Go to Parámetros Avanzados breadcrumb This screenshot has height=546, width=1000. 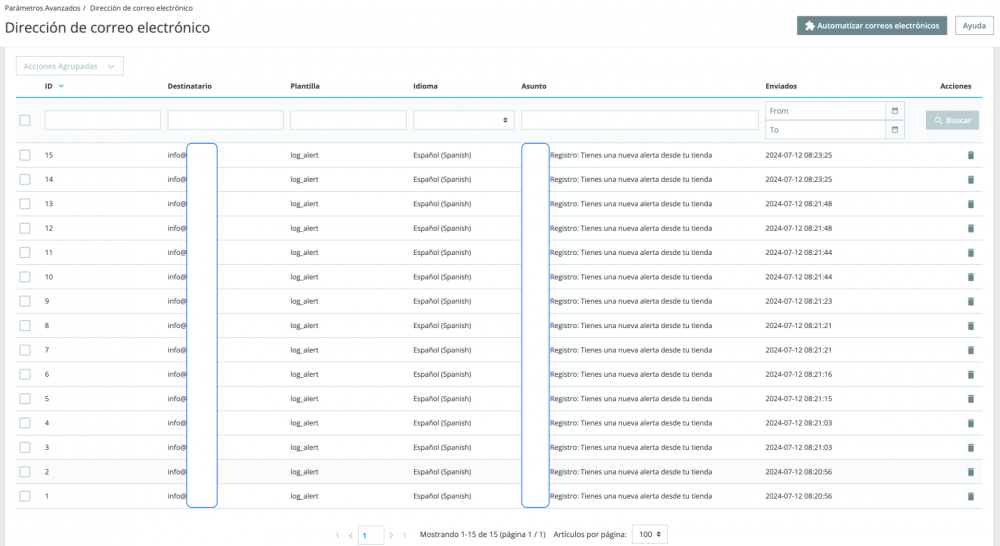41,8
